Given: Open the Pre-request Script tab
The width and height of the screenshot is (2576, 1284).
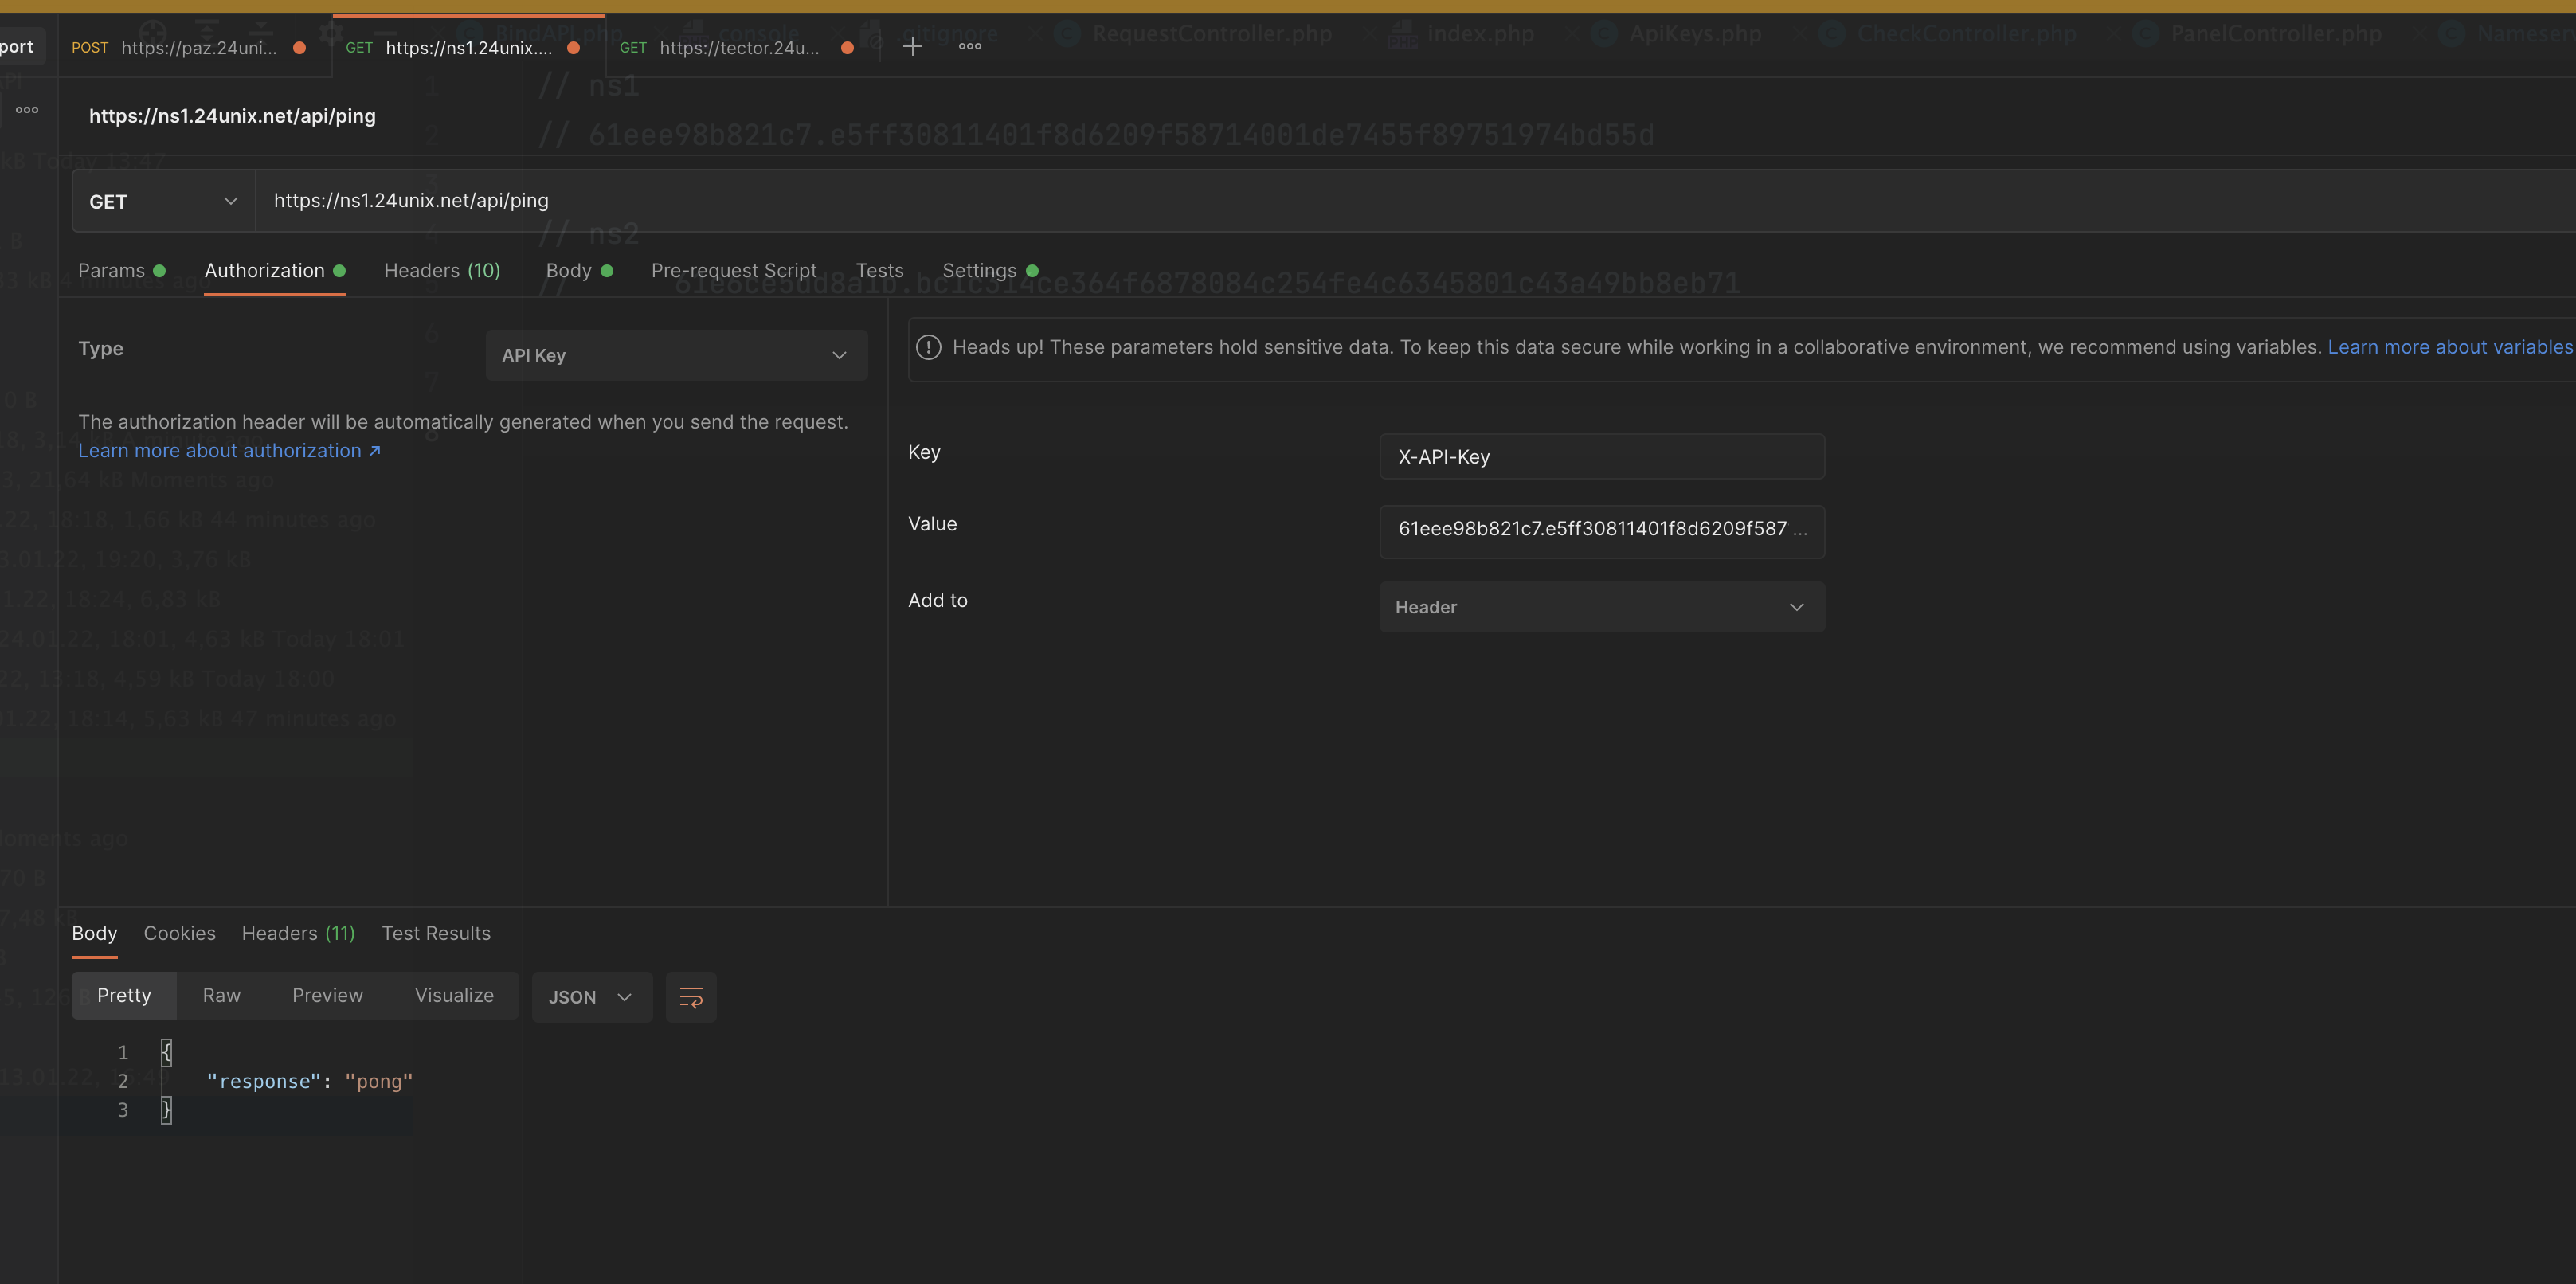Looking at the screenshot, I should coord(733,271).
